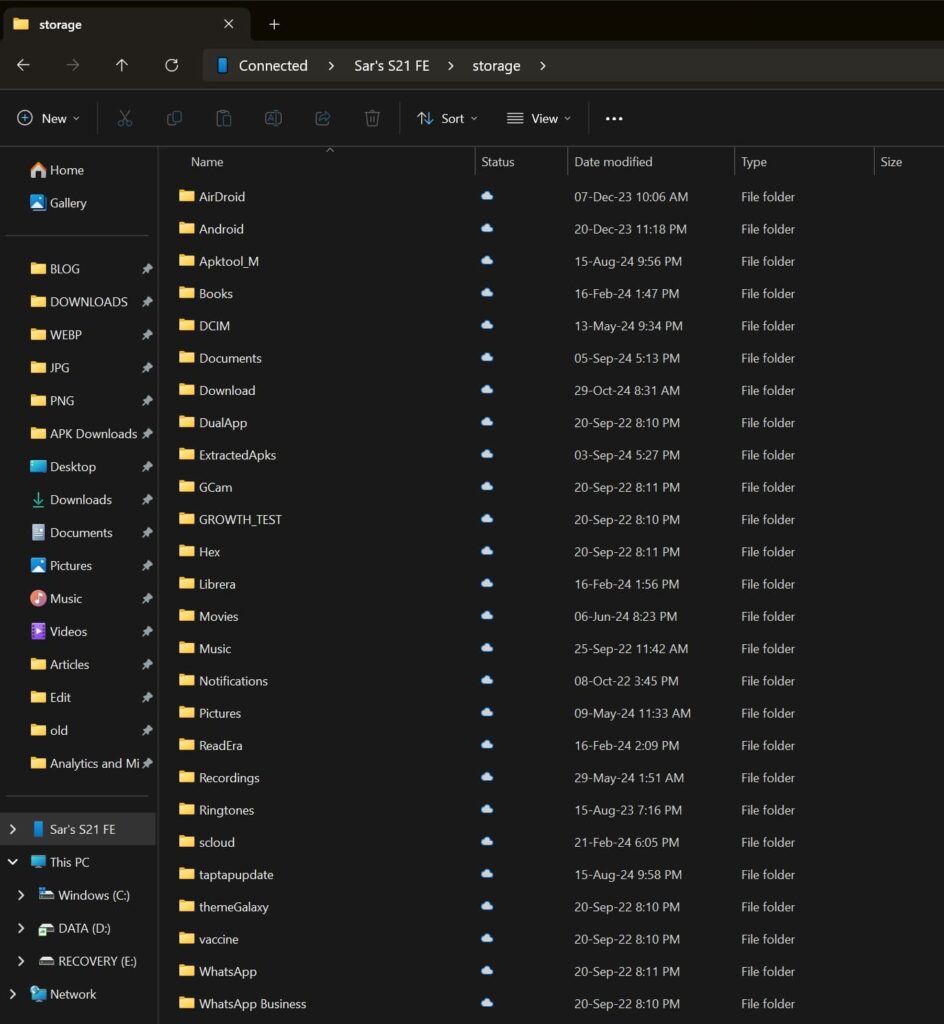The height and width of the screenshot is (1024, 944).
Task: Expand Windows (C:) drive node
Action: pyautogui.click(x=21, y=895)
